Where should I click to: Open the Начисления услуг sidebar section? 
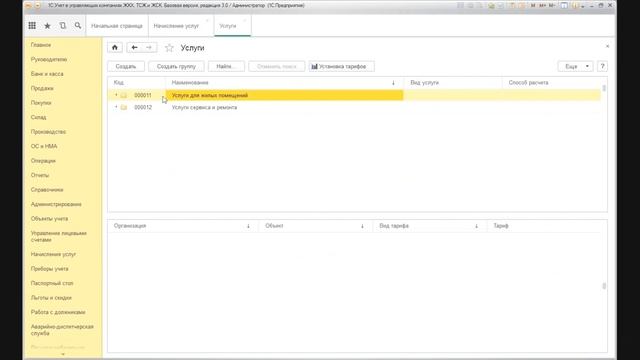(x=53, y=254)
